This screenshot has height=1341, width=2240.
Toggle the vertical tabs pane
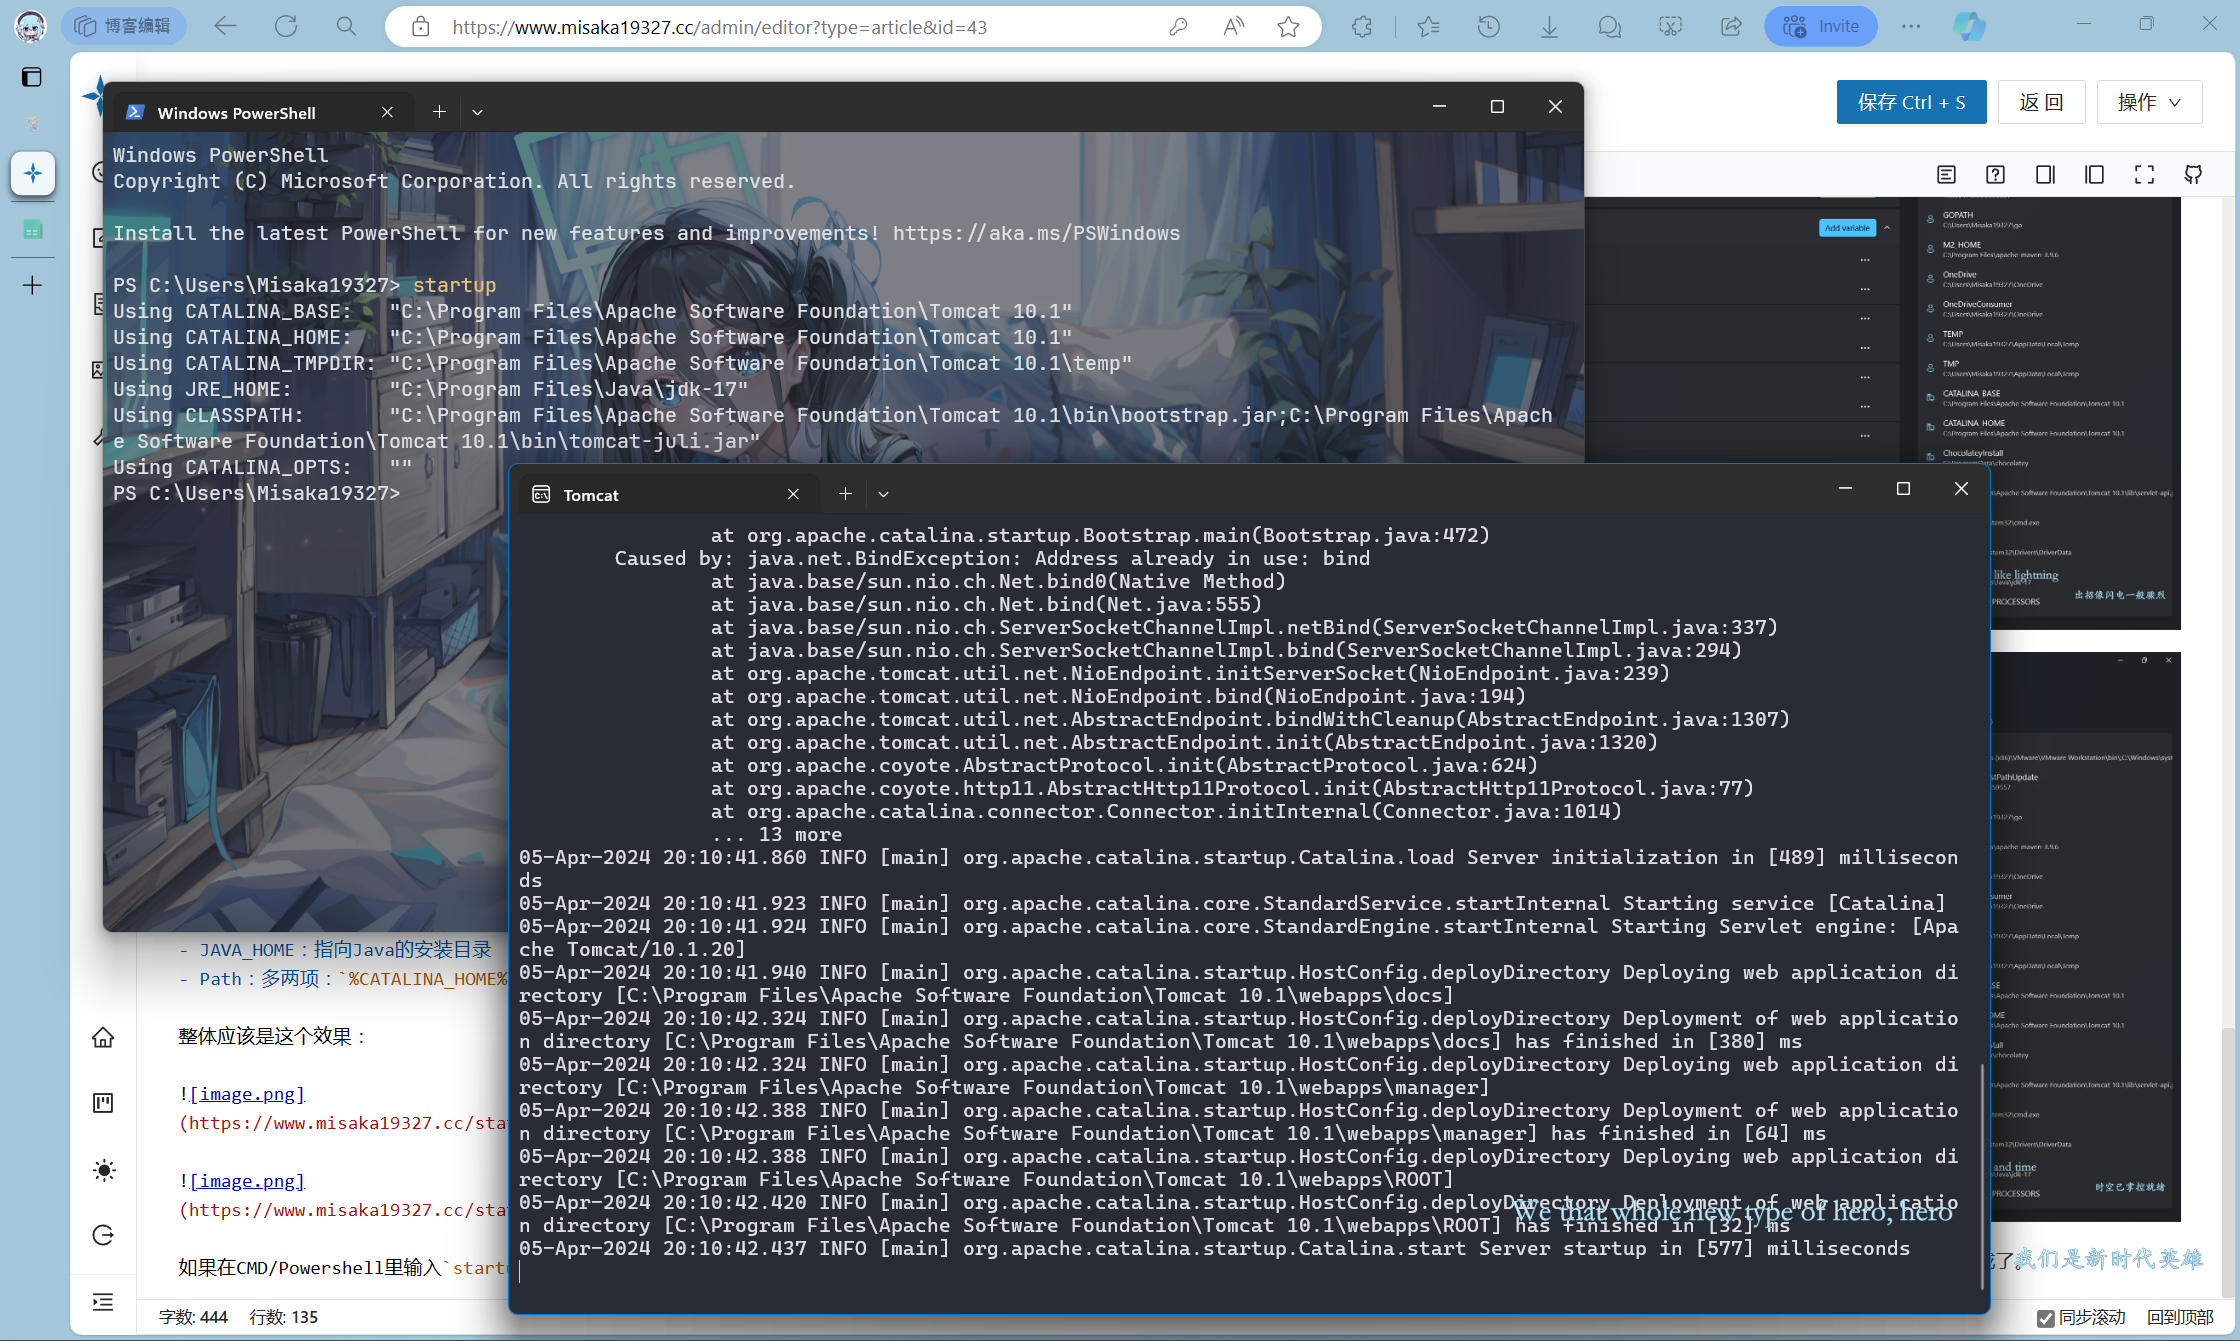32,77
